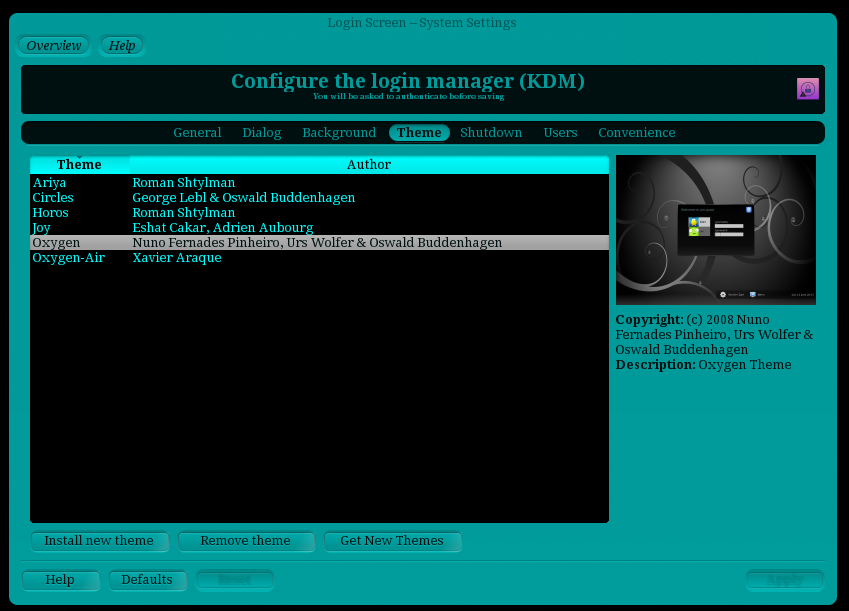Open the Convenience tab
The width and height of the screenshot is (849, 611).
click(637, 133)
